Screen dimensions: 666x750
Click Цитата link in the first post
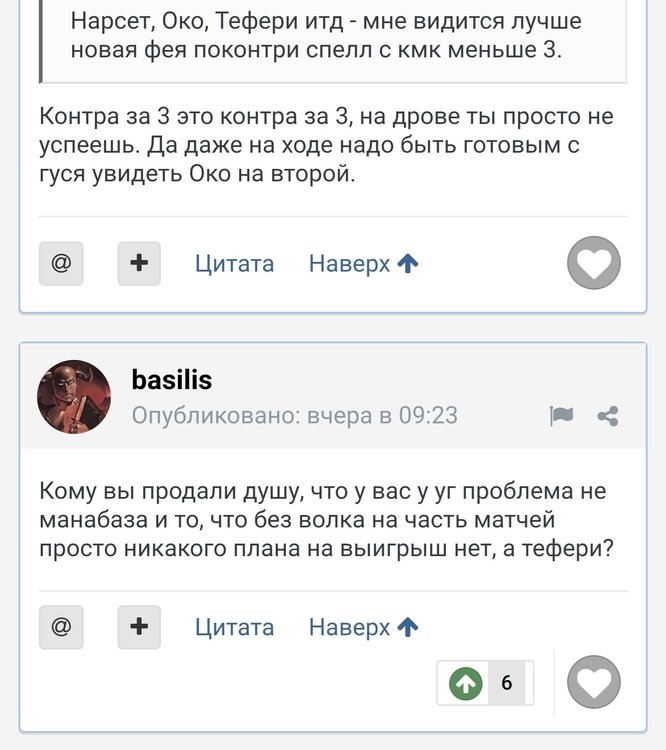point(234,264)
